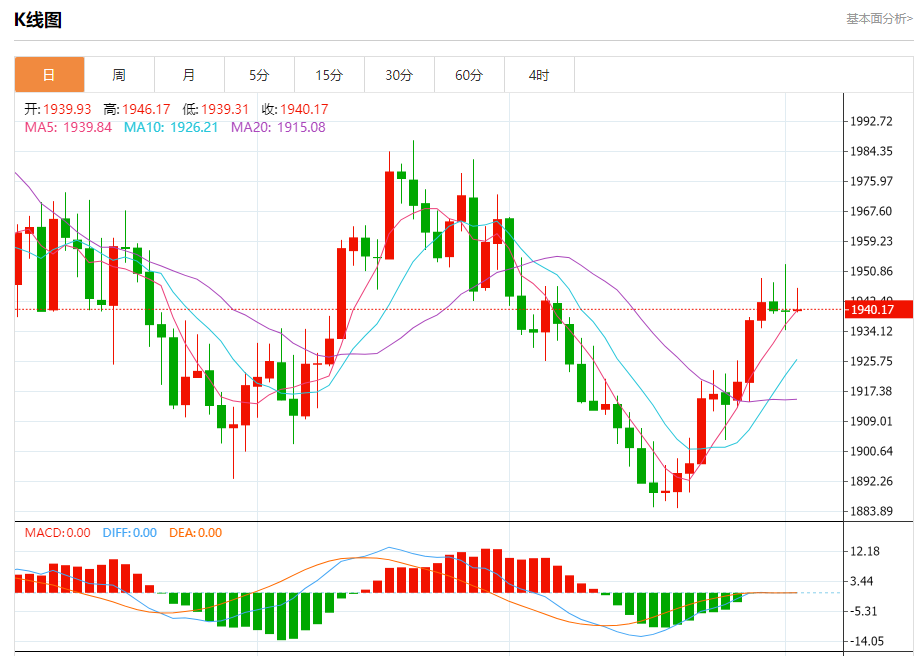Screen dimensions: 919x656
Task: Open the 15分 interval tab
Action: (329, 74)
